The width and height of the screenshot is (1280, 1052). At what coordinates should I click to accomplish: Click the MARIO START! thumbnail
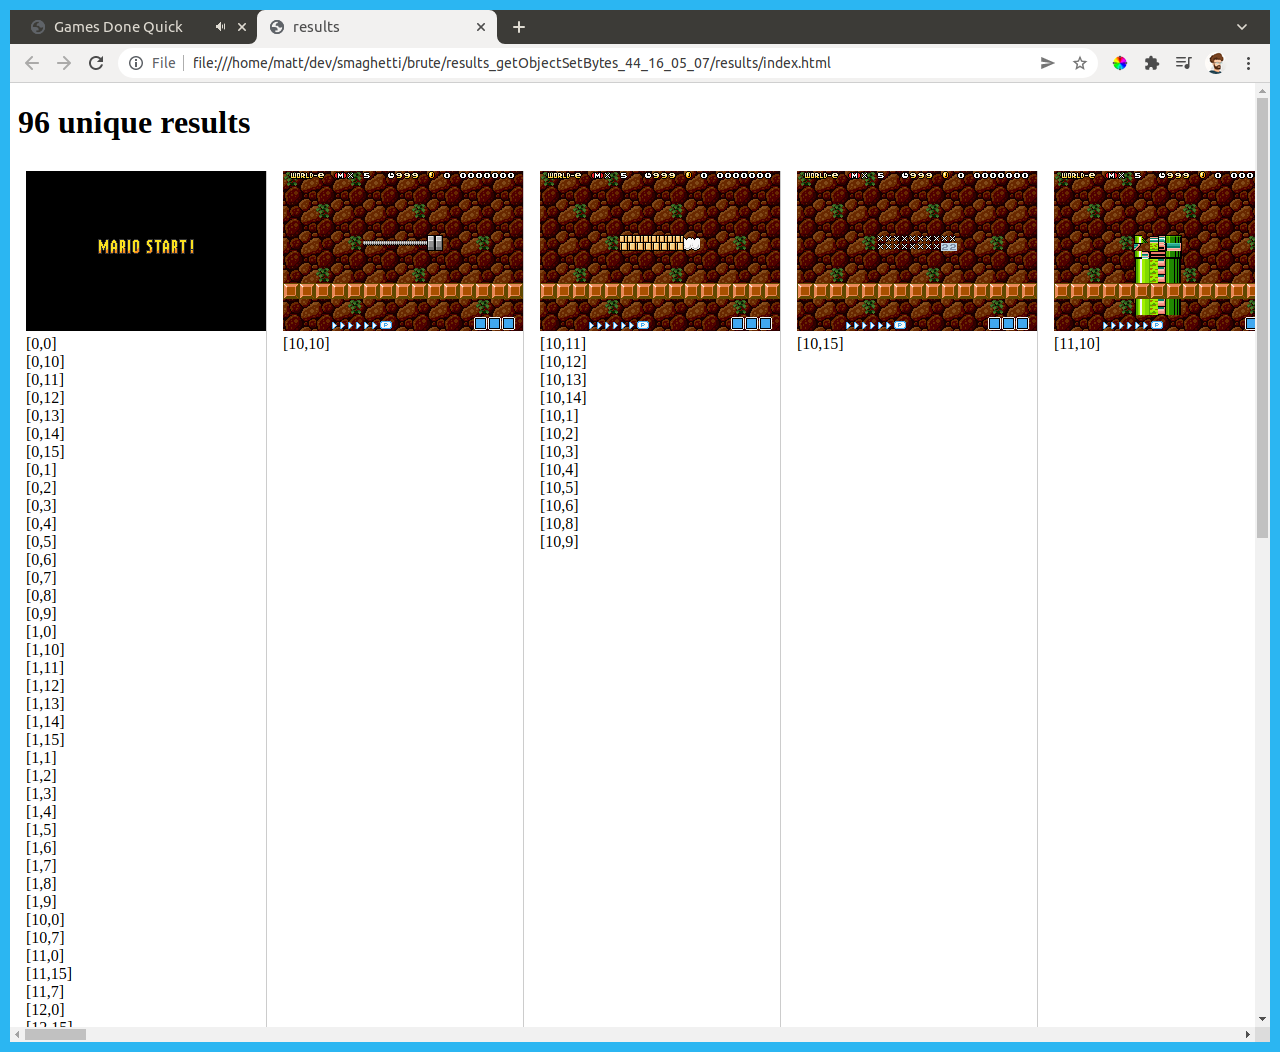coord(146,251)
